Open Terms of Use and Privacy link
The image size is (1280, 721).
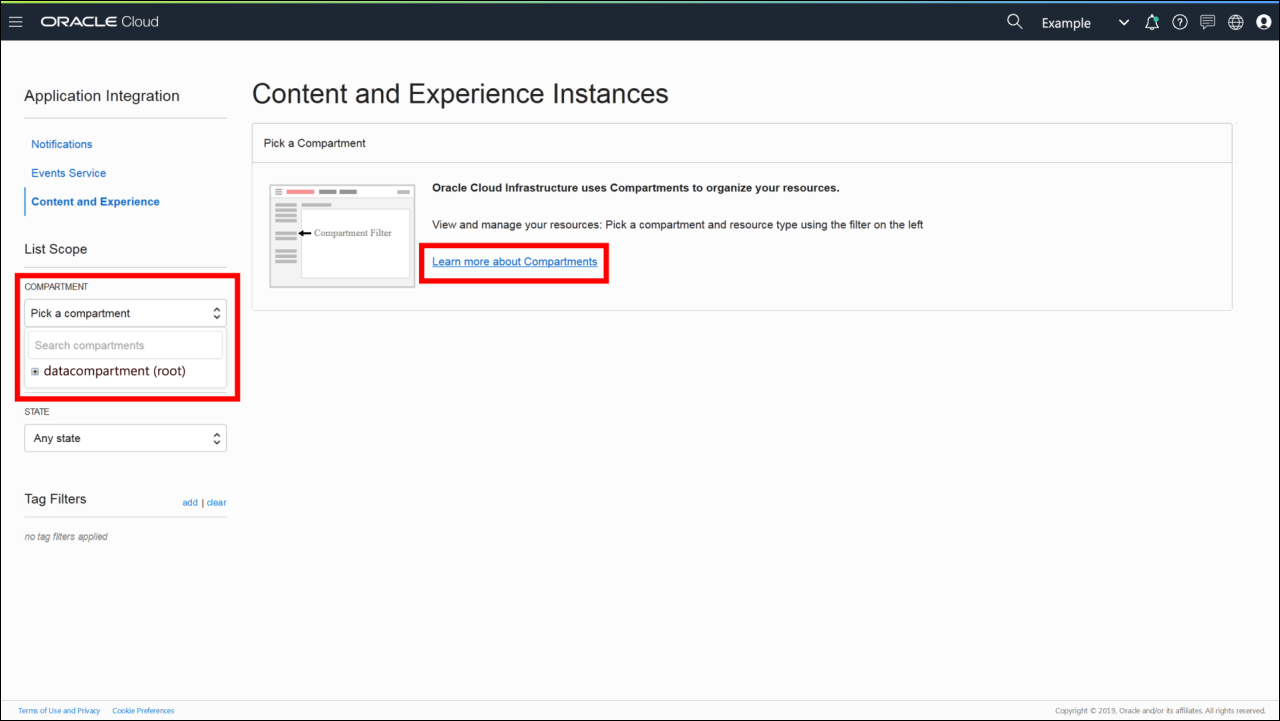[59, 711]
